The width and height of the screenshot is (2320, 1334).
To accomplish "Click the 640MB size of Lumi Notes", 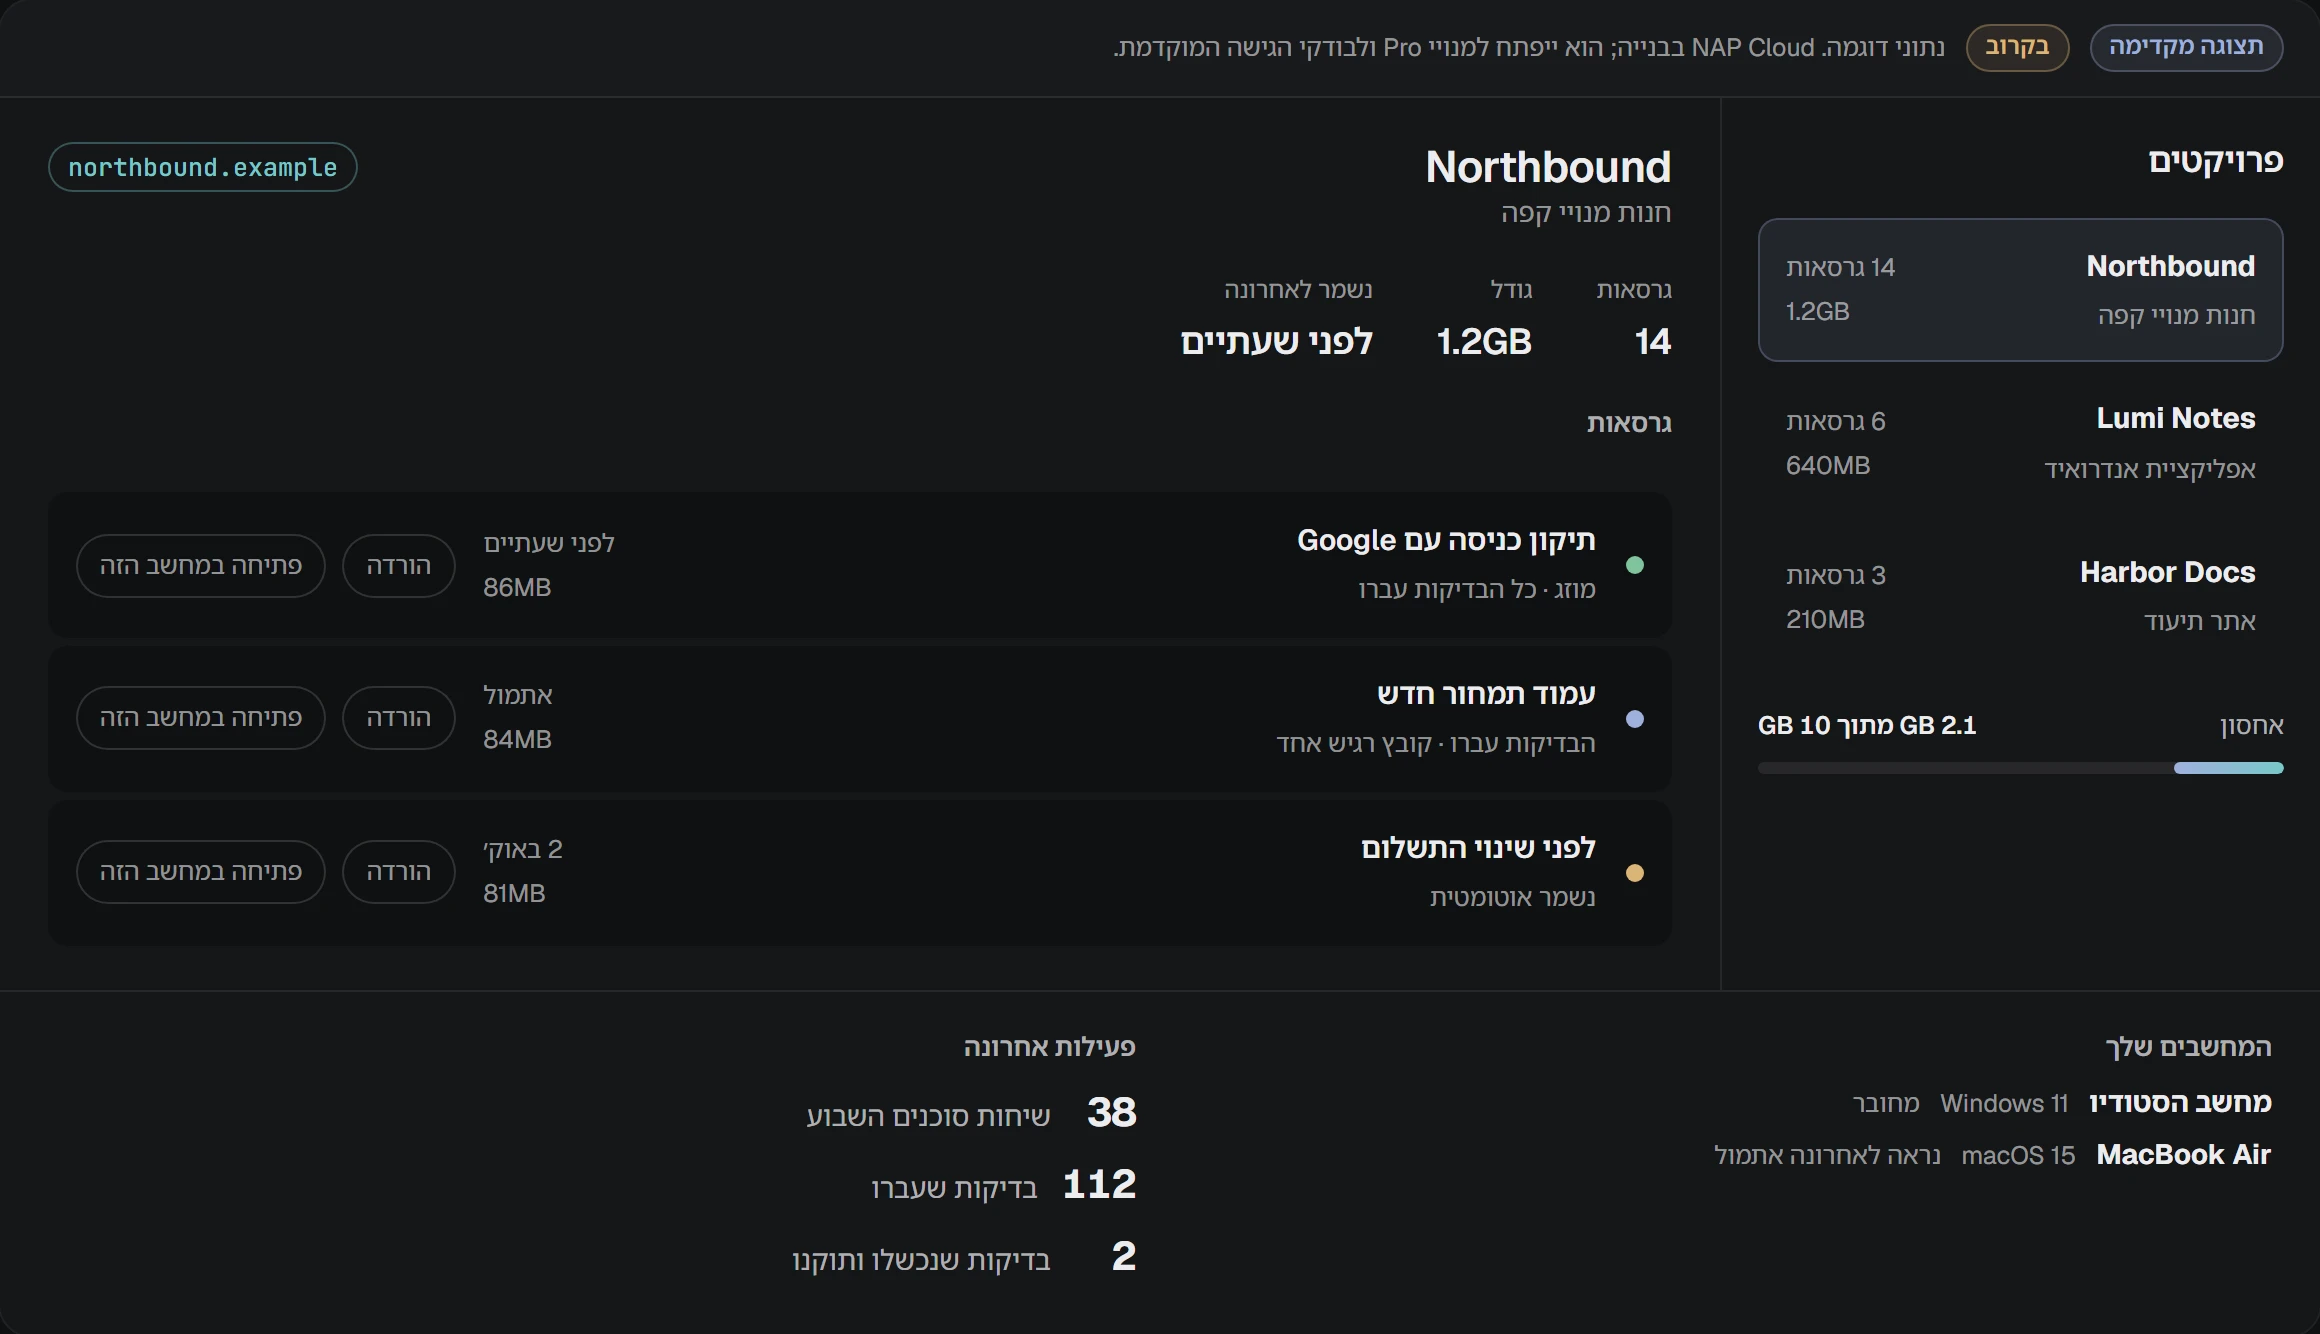I will [1828, 465].
